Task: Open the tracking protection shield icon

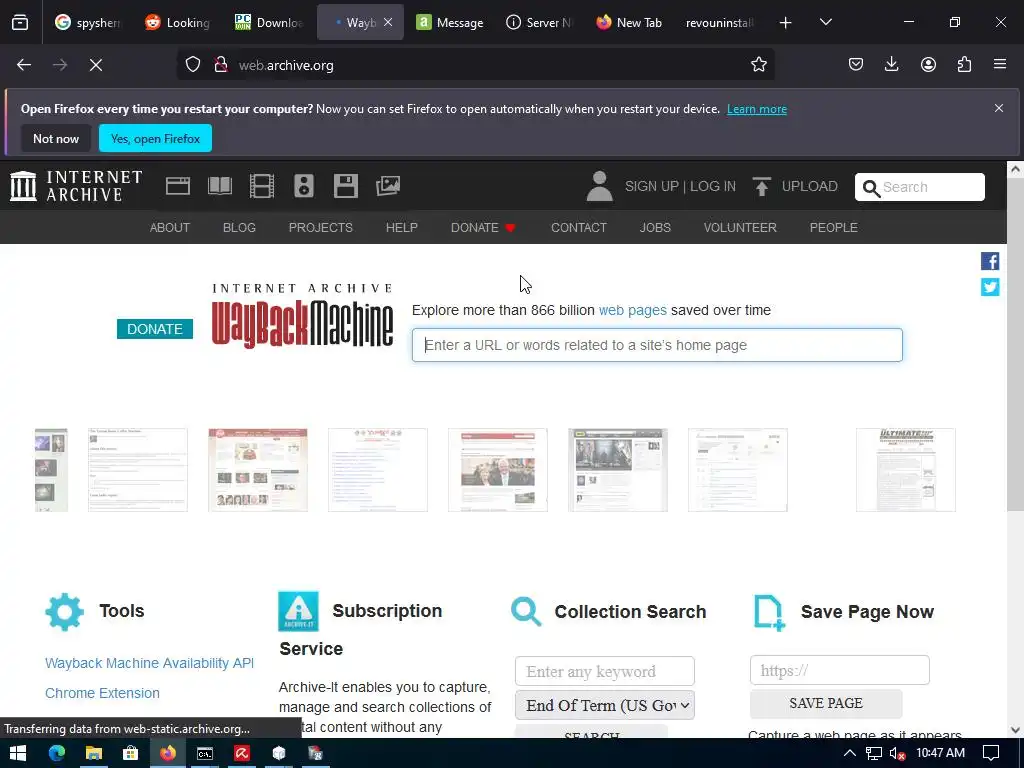Action: 193,65
